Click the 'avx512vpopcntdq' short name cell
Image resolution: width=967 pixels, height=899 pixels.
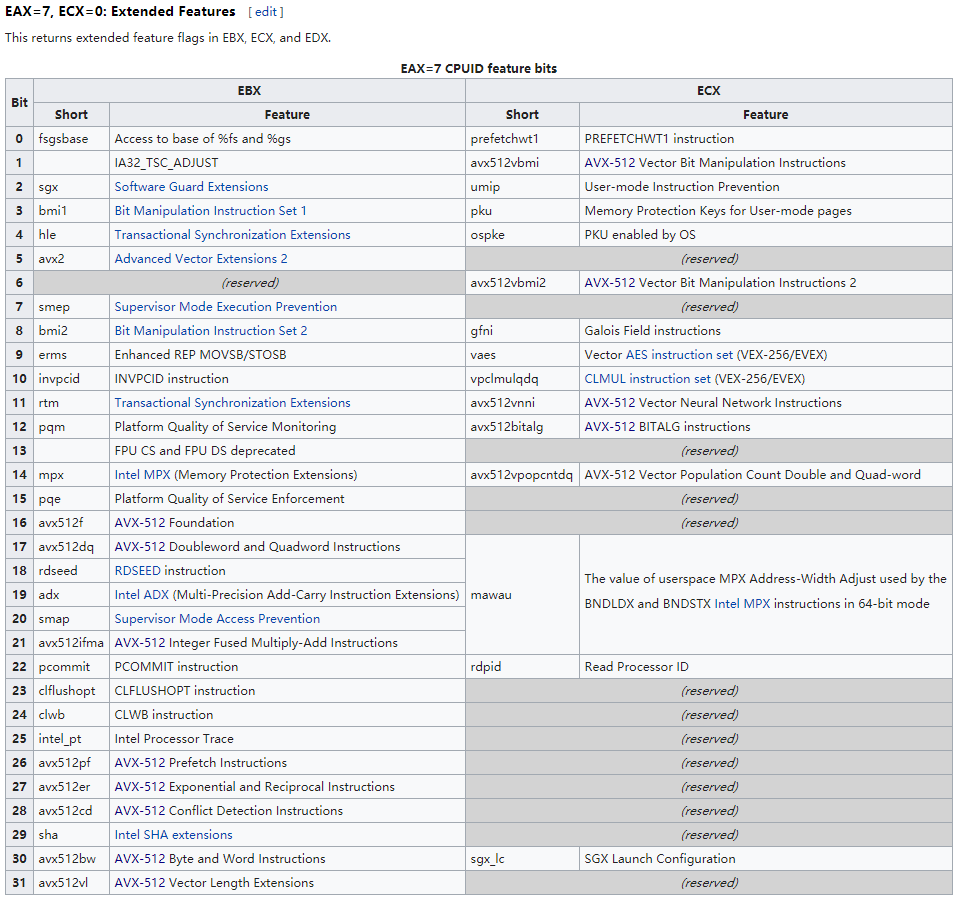pos(522,475)
